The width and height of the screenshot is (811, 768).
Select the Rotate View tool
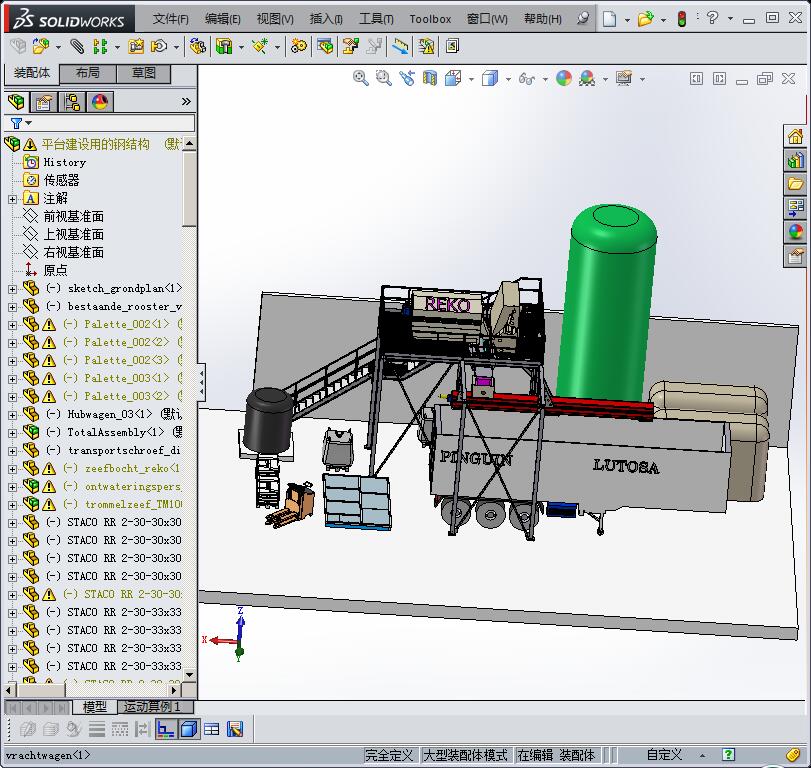pos(404,78)
